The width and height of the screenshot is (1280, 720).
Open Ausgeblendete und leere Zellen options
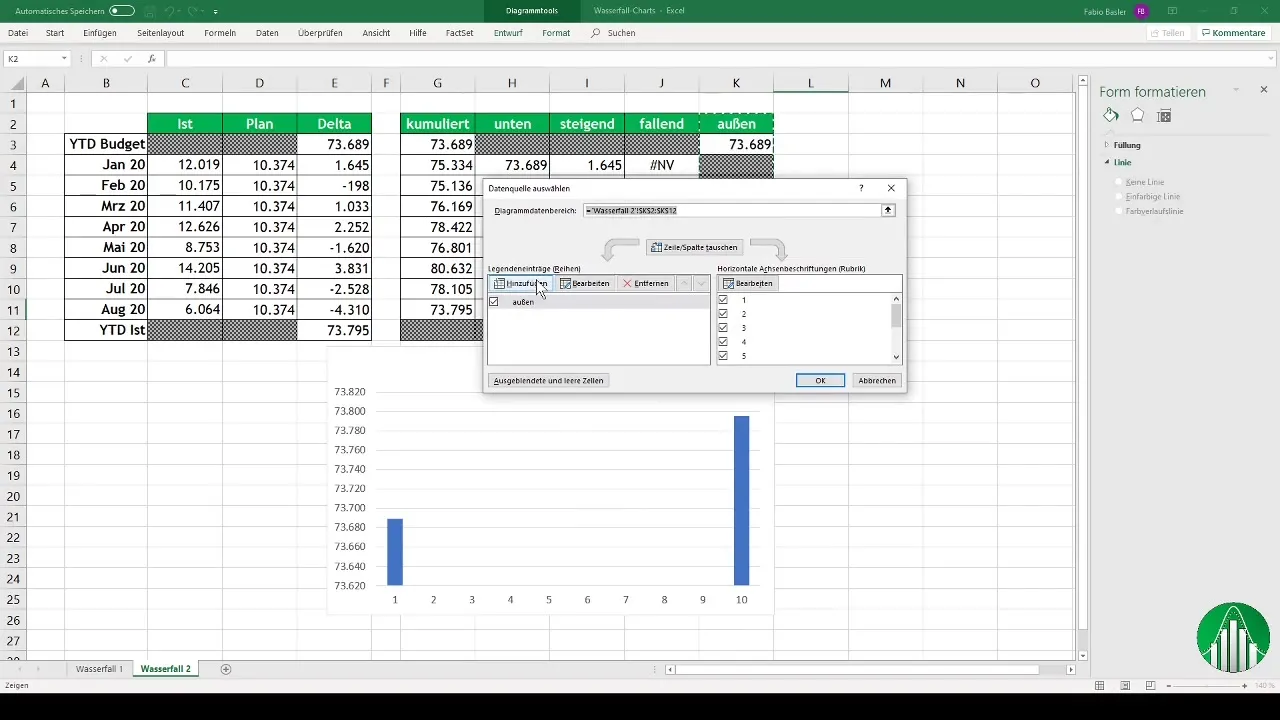click(x=548, y=381)
